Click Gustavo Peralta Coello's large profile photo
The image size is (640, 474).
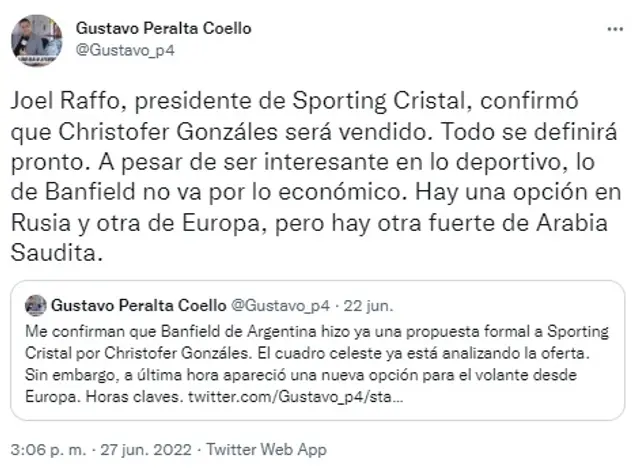pyautogui.click(x=37, y=40)
